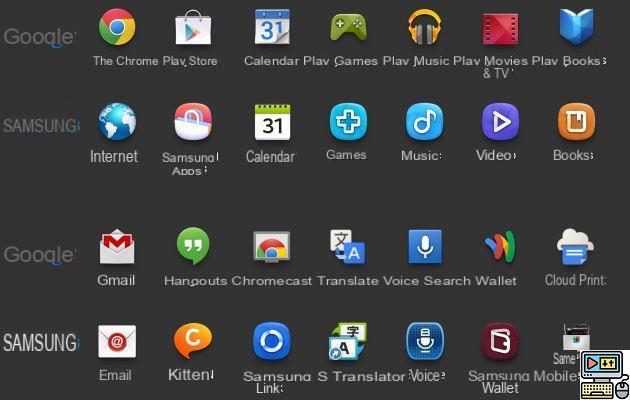This screenshot has height=400, width=630.
Task: Click the 'Play Movies & TV' label
Action: pyautogui.click(x=491, y=67)
